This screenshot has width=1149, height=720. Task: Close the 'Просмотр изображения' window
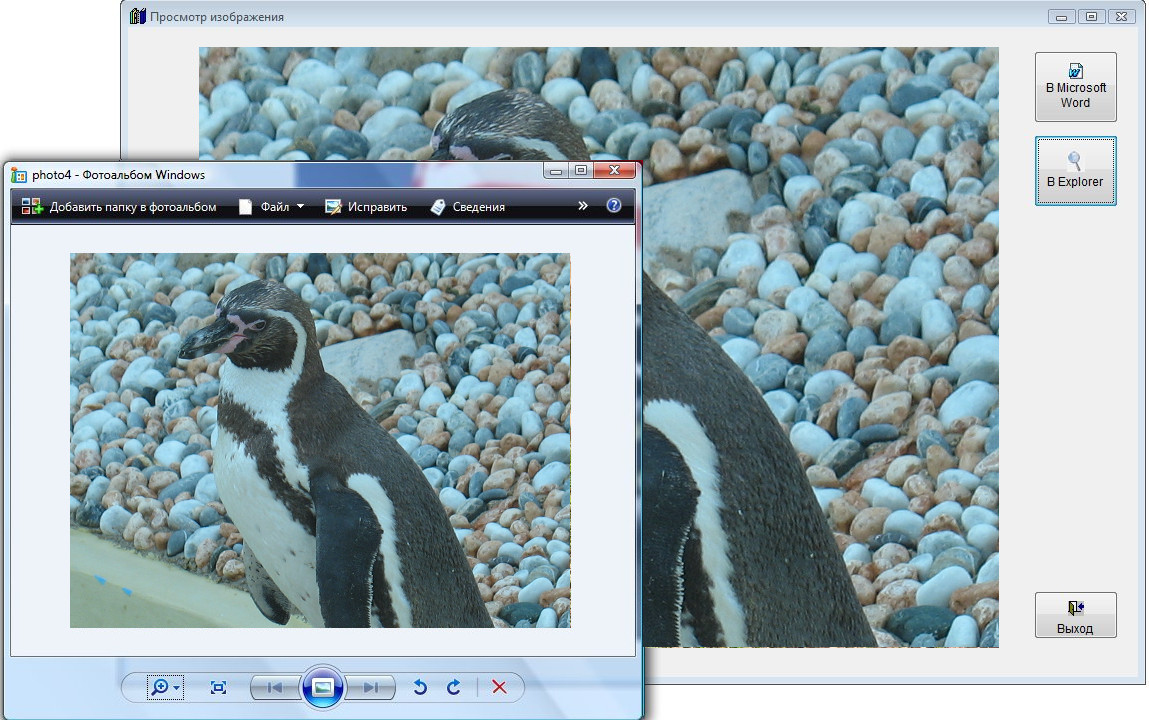1121,16
